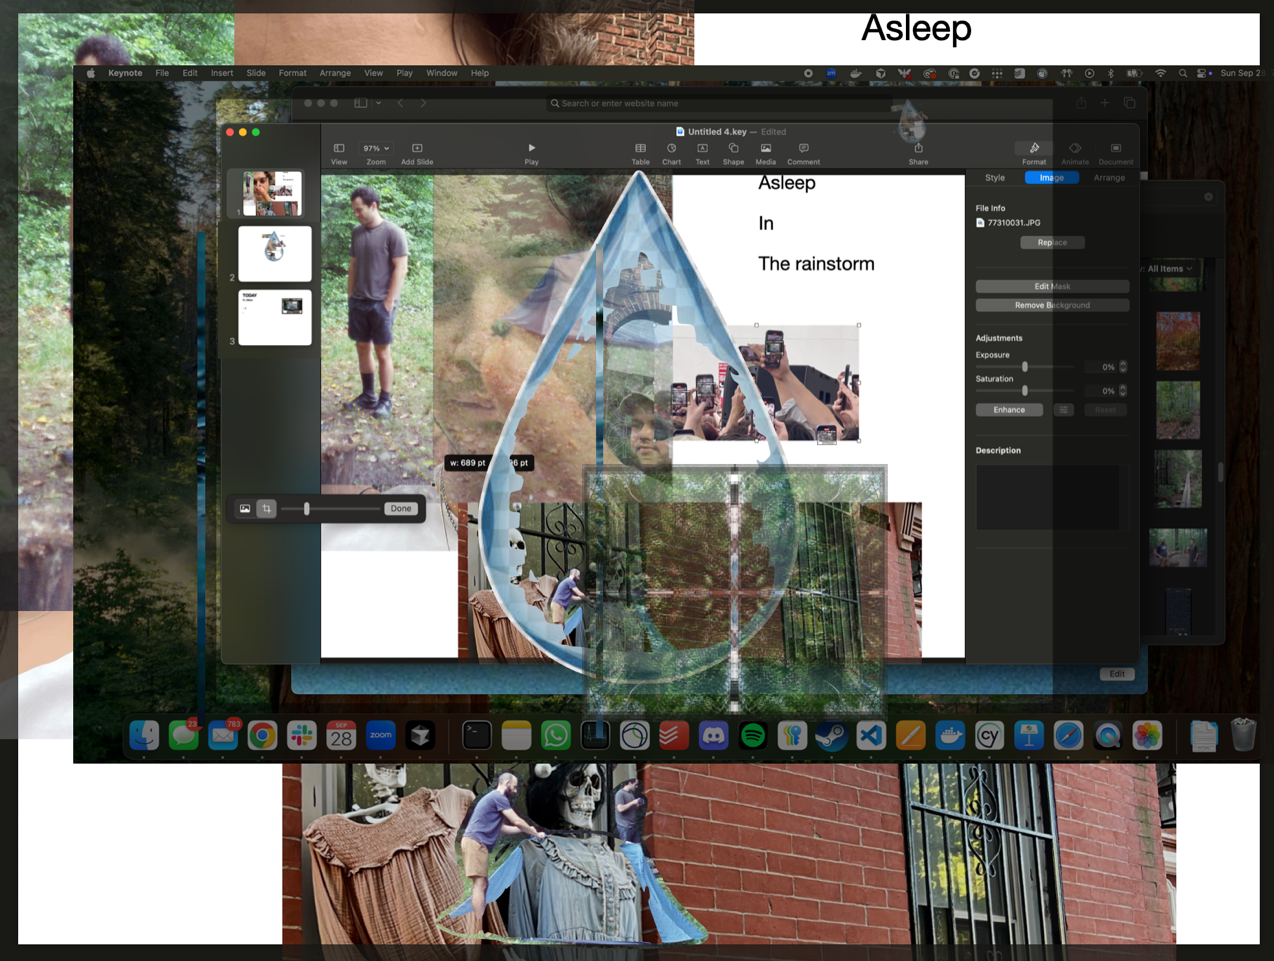The image size is (1274, 961).
Task: Insert a chart via Chart icon
Action: pos(671,152)
